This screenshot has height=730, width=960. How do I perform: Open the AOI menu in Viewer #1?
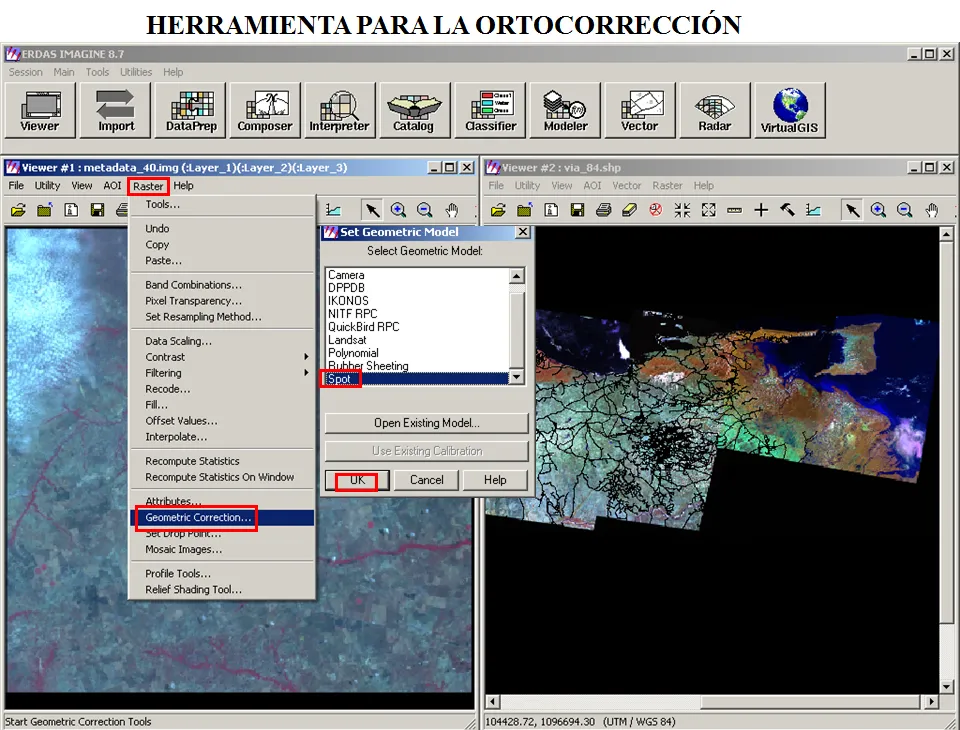coord(112,186)
